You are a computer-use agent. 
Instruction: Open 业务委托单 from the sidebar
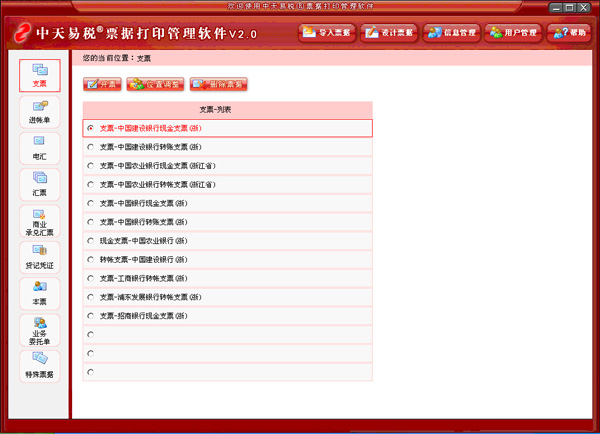[40, 330]
